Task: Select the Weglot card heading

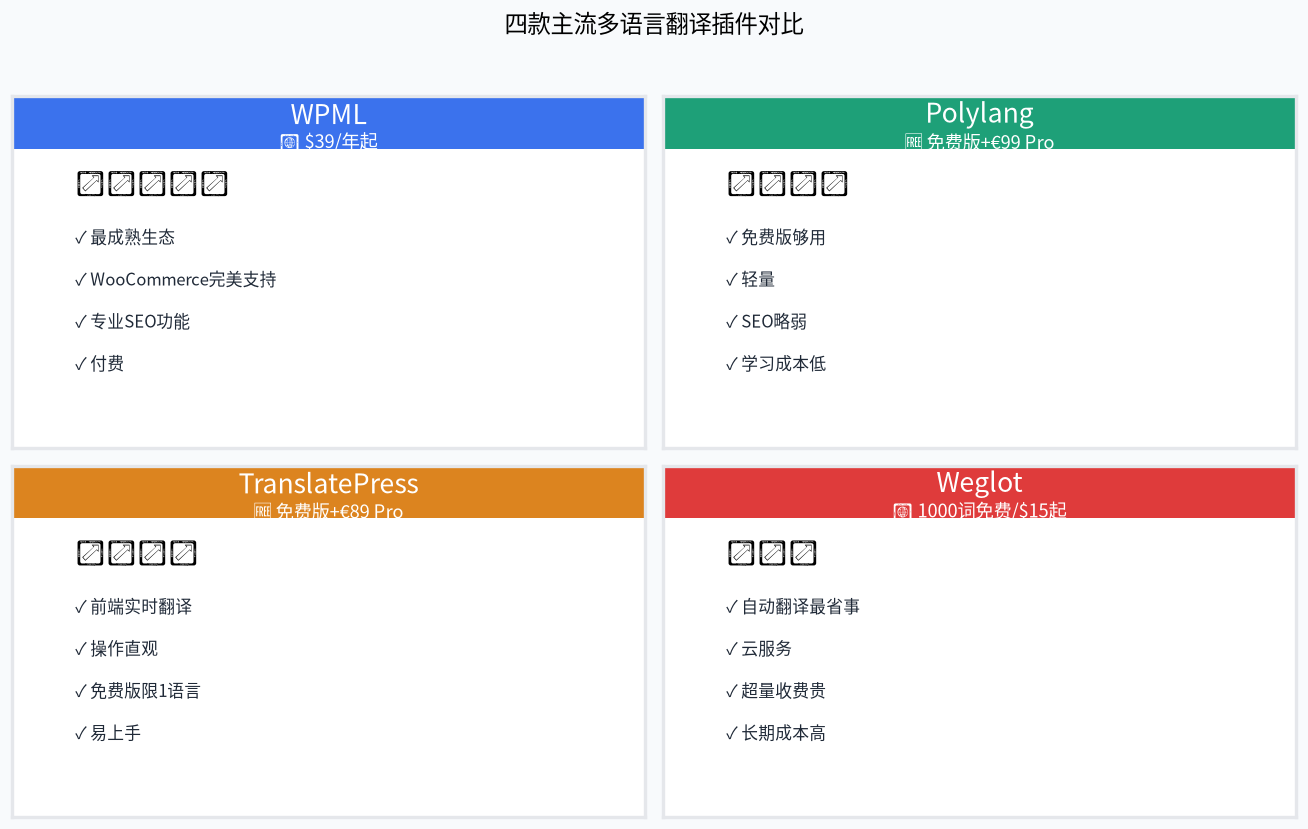Action: tap(980, 483)
